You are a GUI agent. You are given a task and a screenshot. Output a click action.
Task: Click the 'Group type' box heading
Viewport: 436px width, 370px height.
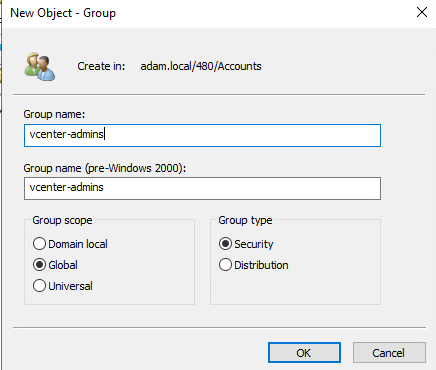245,220
